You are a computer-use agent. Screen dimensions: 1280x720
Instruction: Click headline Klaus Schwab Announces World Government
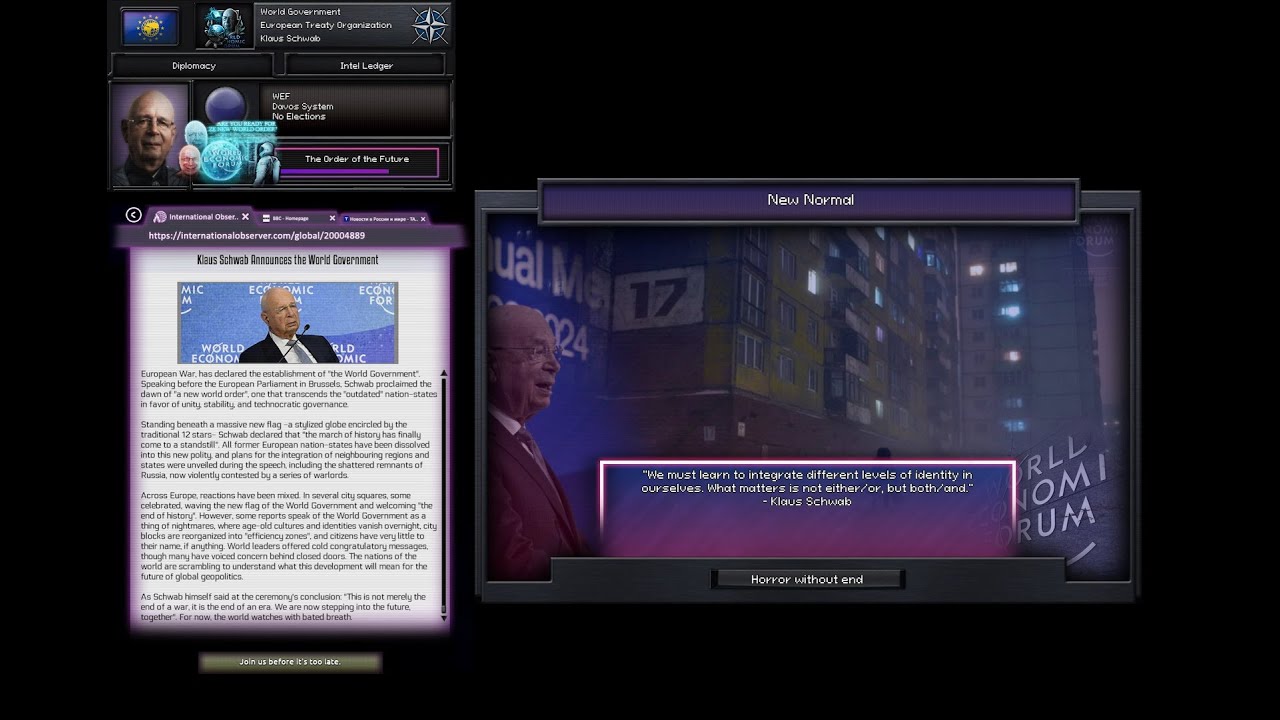tap(288, 260)
